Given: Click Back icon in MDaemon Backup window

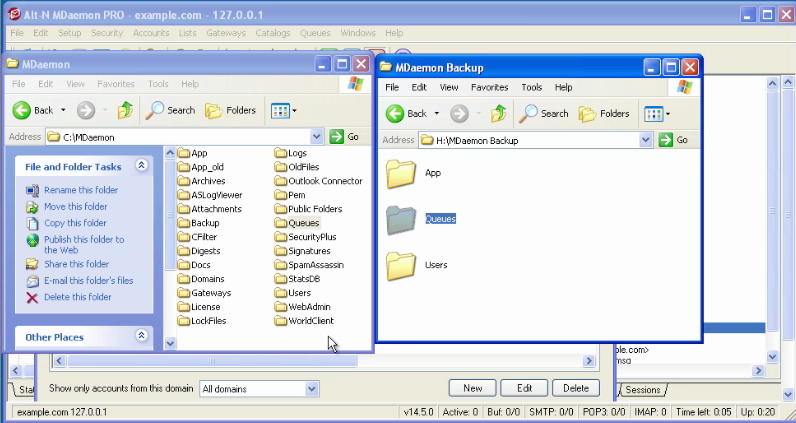Looking at the screenshot, I should pos(395,113).
